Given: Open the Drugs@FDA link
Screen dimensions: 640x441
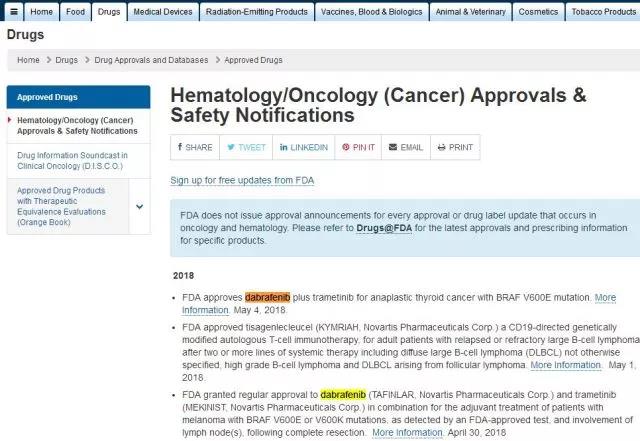Looking at the screenshot, I should [384, 228].
